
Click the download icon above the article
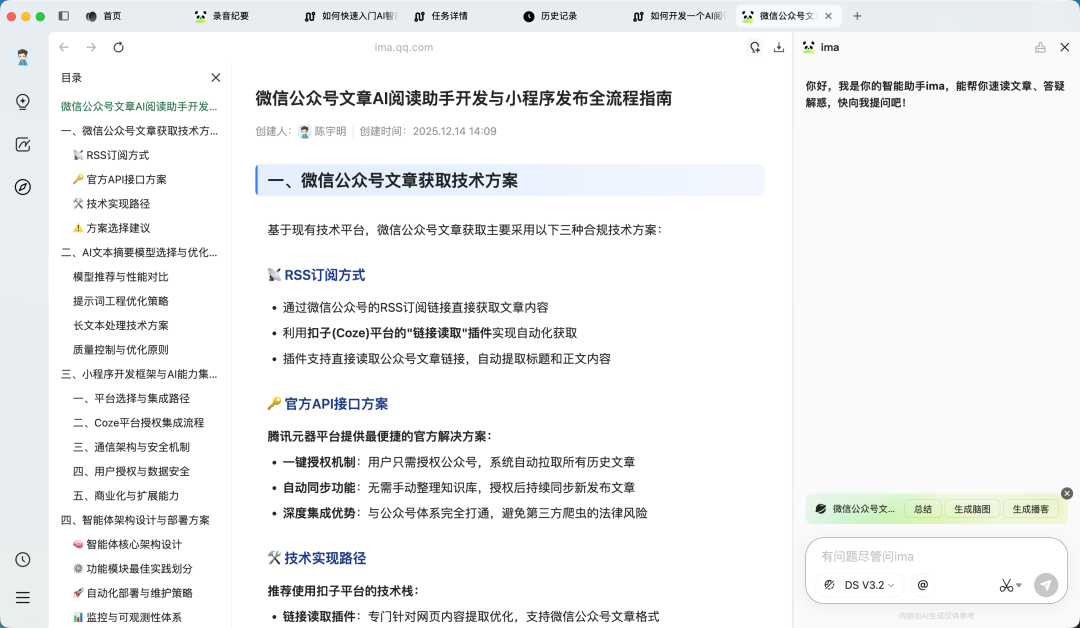click(x=779, y=47)
